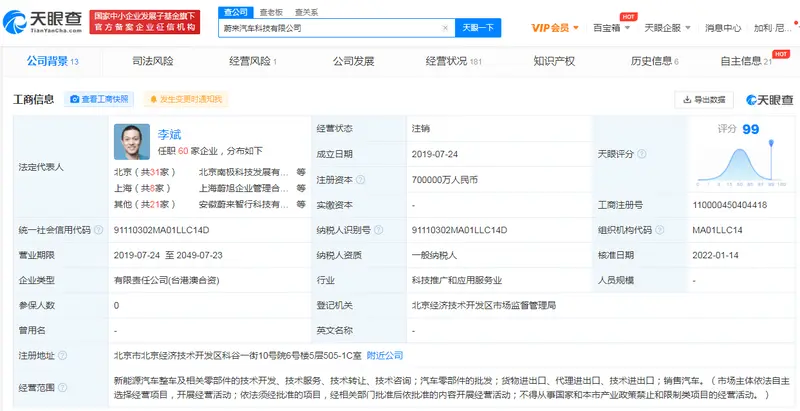
Task: Click the help icon beside 注册资本
Action: tap(360, 179)
